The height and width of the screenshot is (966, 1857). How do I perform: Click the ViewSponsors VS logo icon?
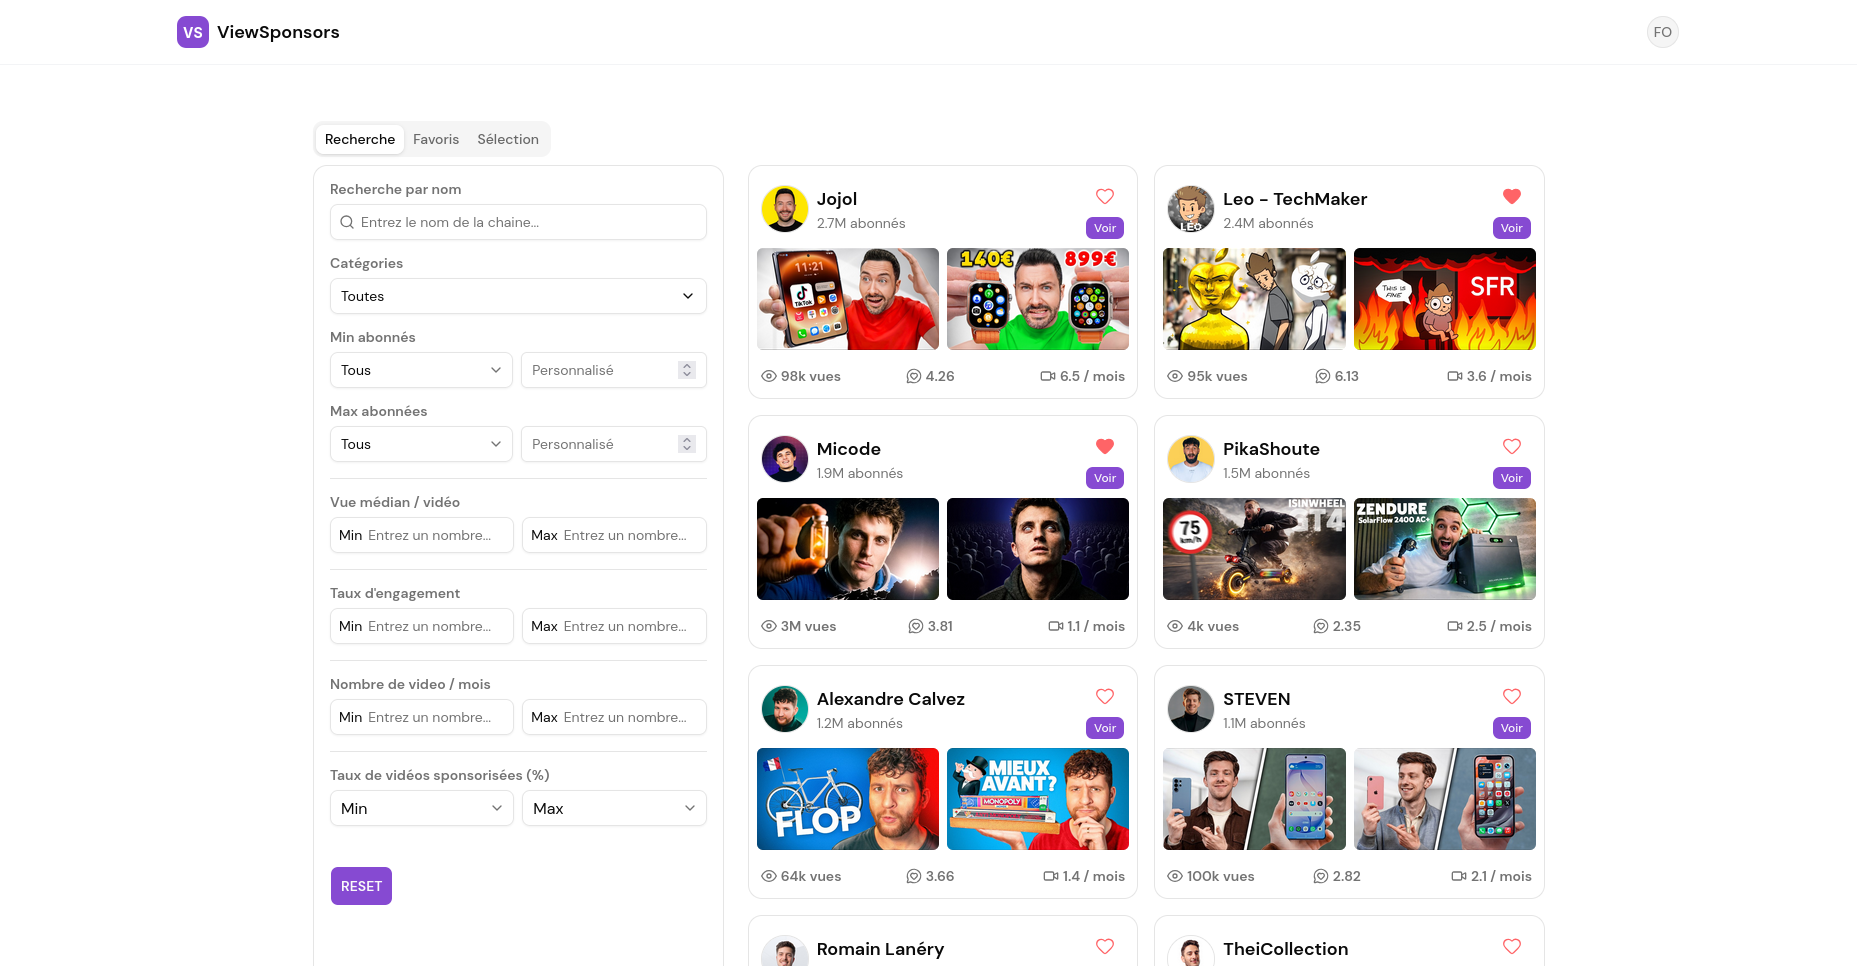193,32
